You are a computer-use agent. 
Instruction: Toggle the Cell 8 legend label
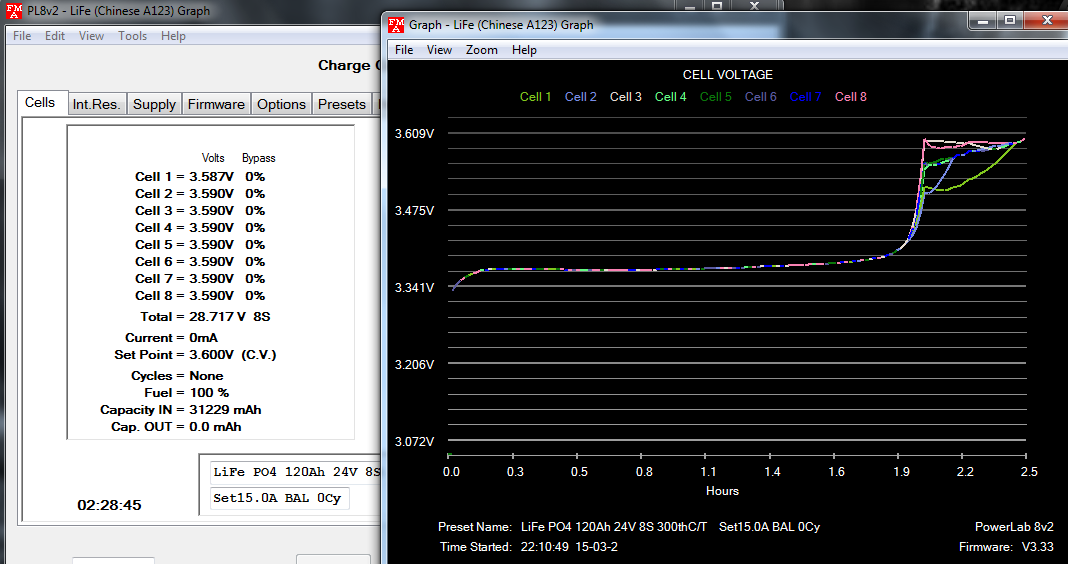(851, 97)
